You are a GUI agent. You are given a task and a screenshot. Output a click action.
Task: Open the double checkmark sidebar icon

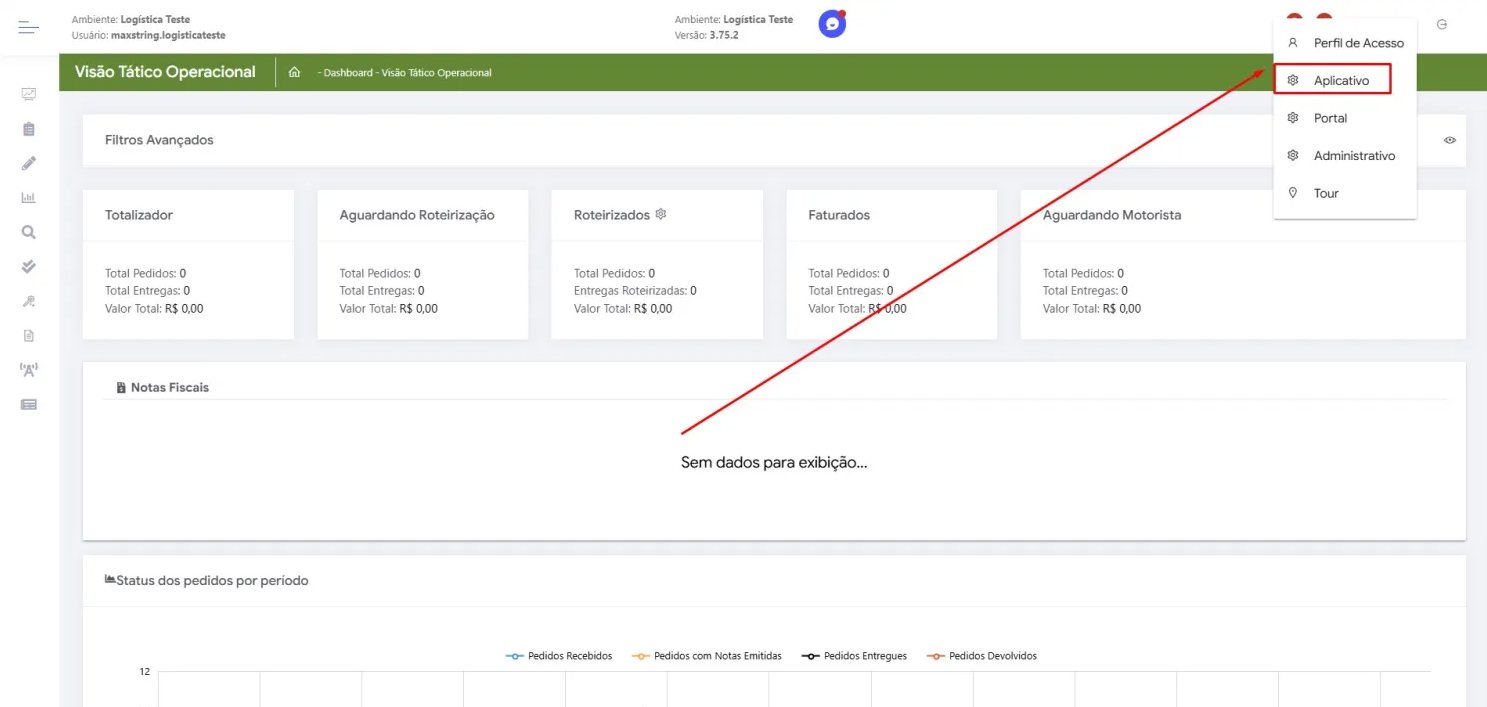pyautogui.click(x=29, y=266)
